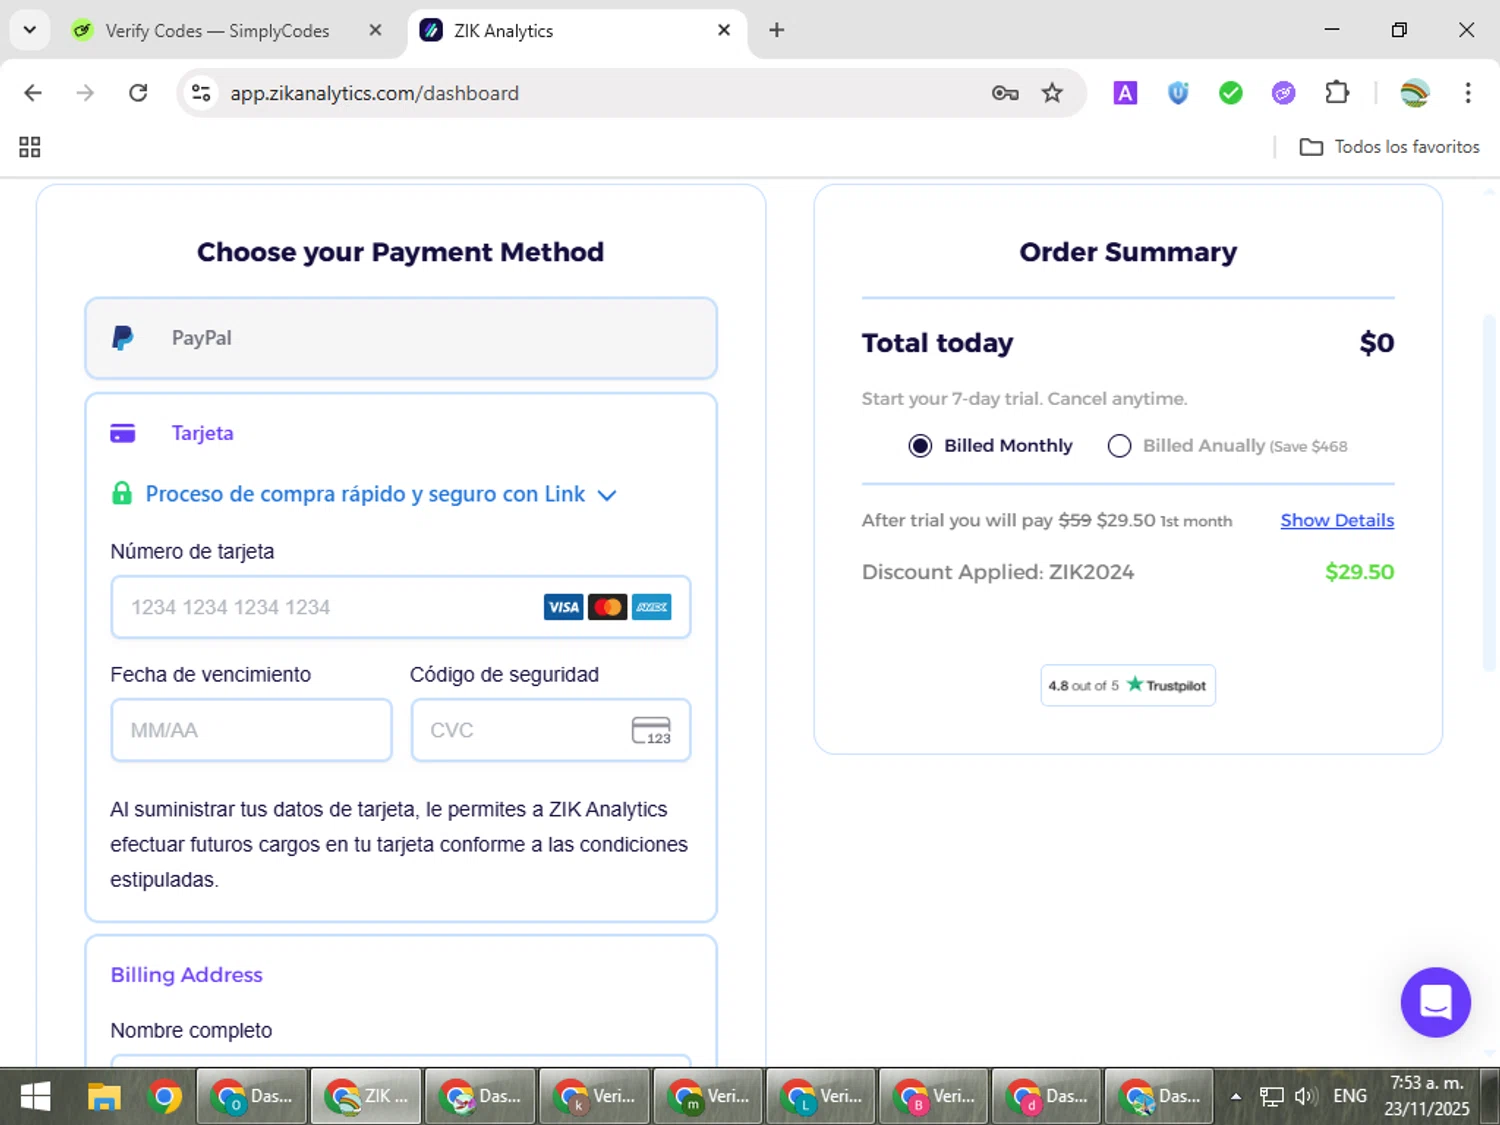The height and width of the screenshot is (1125, 1500).
Task: Click the CVC card hint icon
Action: pyautogui.click(x=652, y=731)
